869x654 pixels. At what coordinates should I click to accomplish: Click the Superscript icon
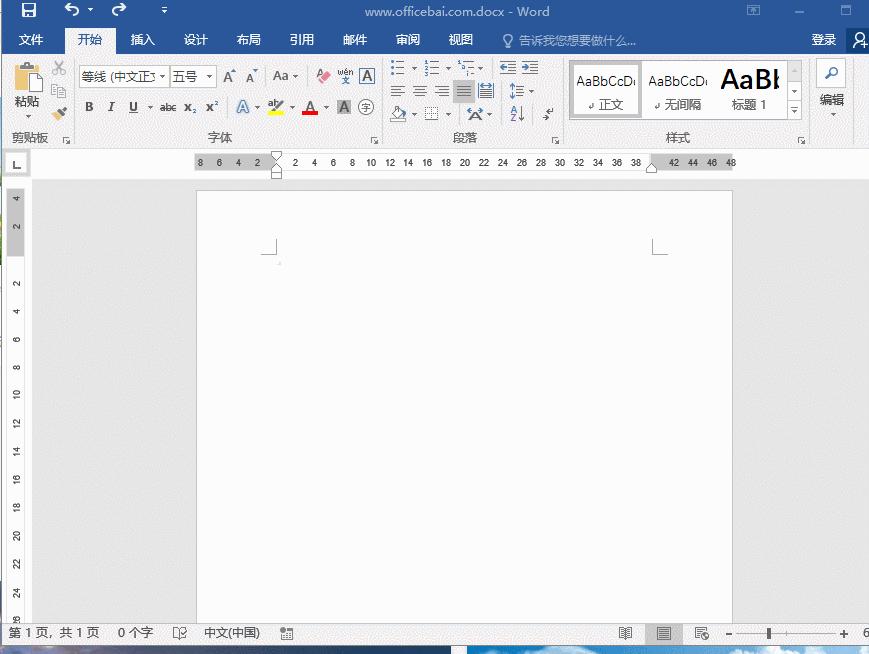tap(212, 107)
